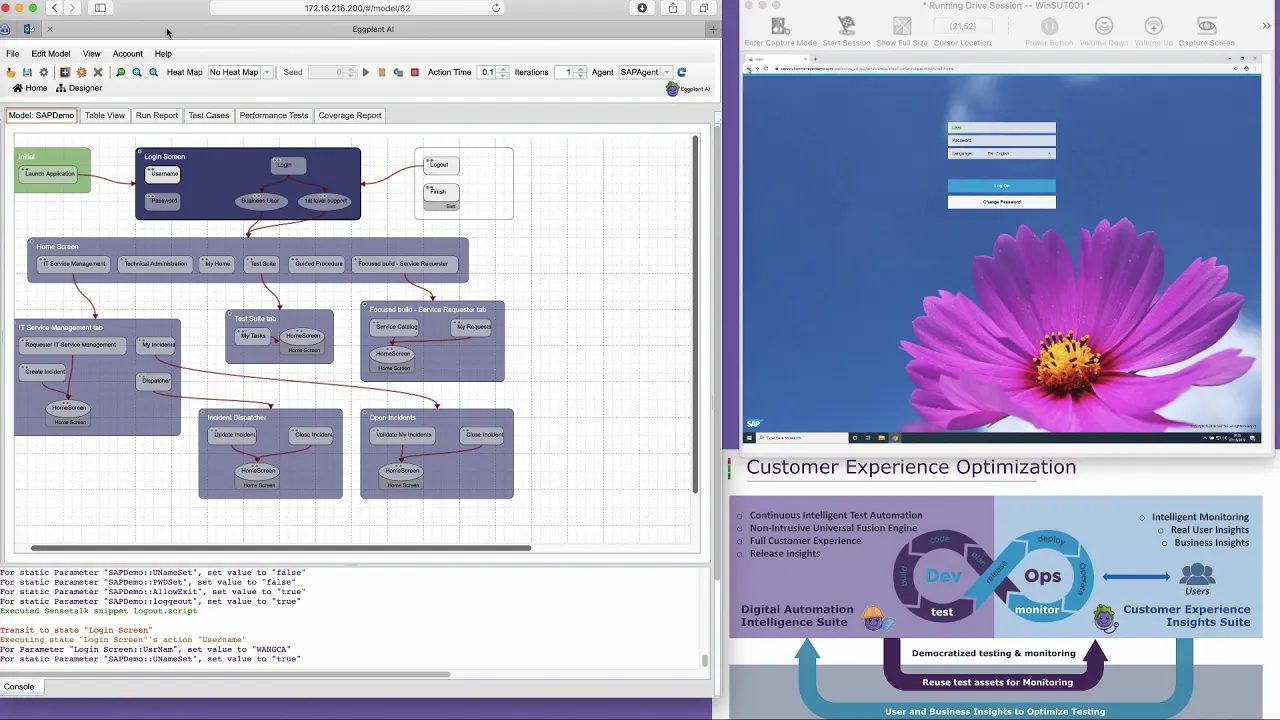Screen dimensions: 1280x720
Task: Click the orange gear action icon
Action: [x=81, y=72]
